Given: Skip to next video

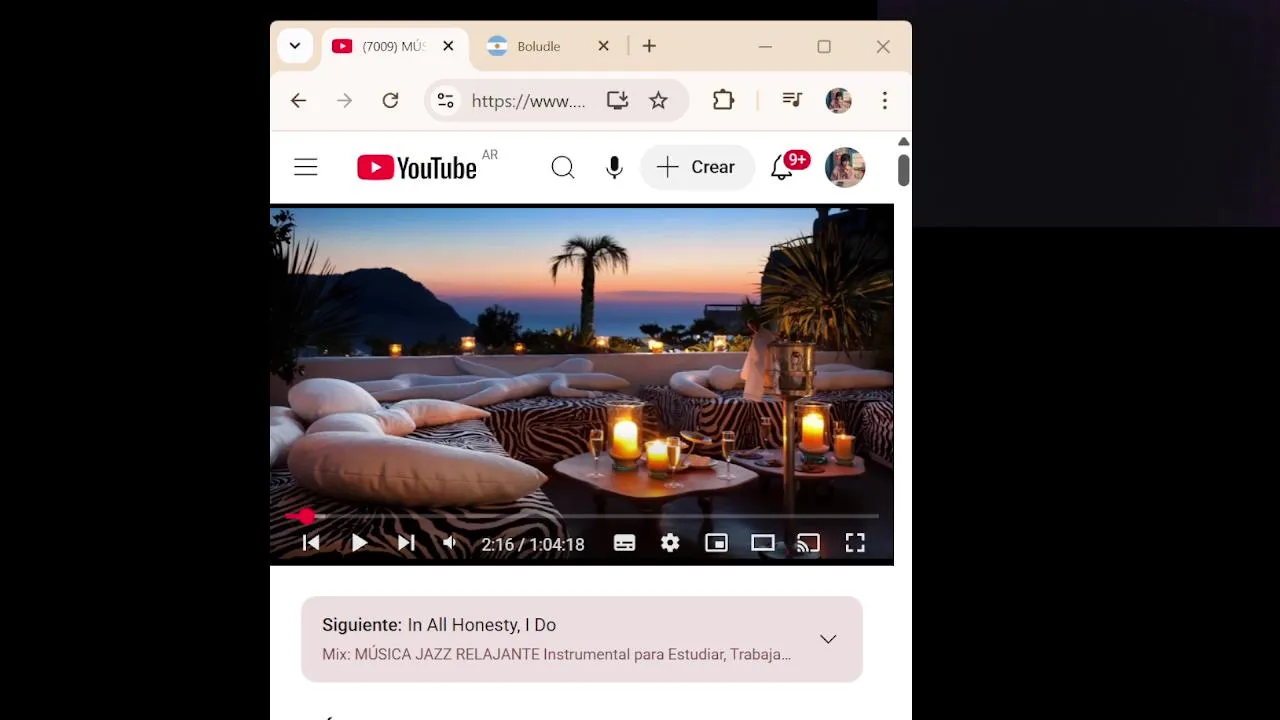Looking at the screenshot, I should [406, 543].
